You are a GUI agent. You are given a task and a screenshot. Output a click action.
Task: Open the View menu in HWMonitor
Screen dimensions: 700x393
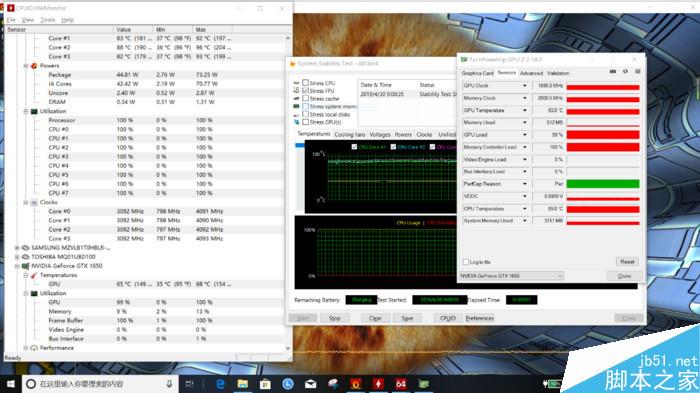[x=28, y=20]
